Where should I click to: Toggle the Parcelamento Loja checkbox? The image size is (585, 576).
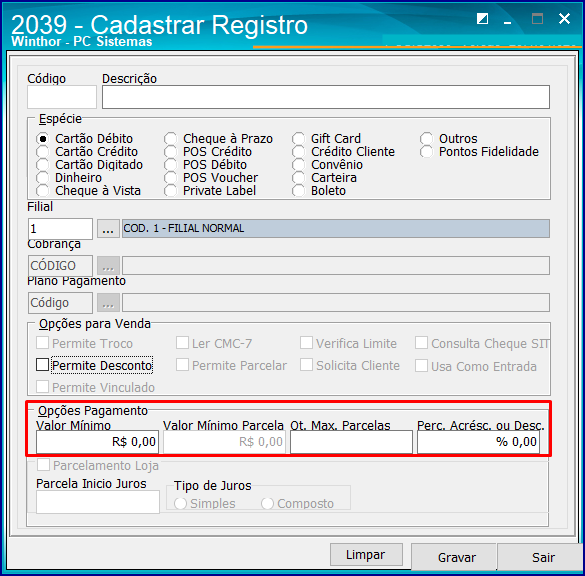coord(43,465)
